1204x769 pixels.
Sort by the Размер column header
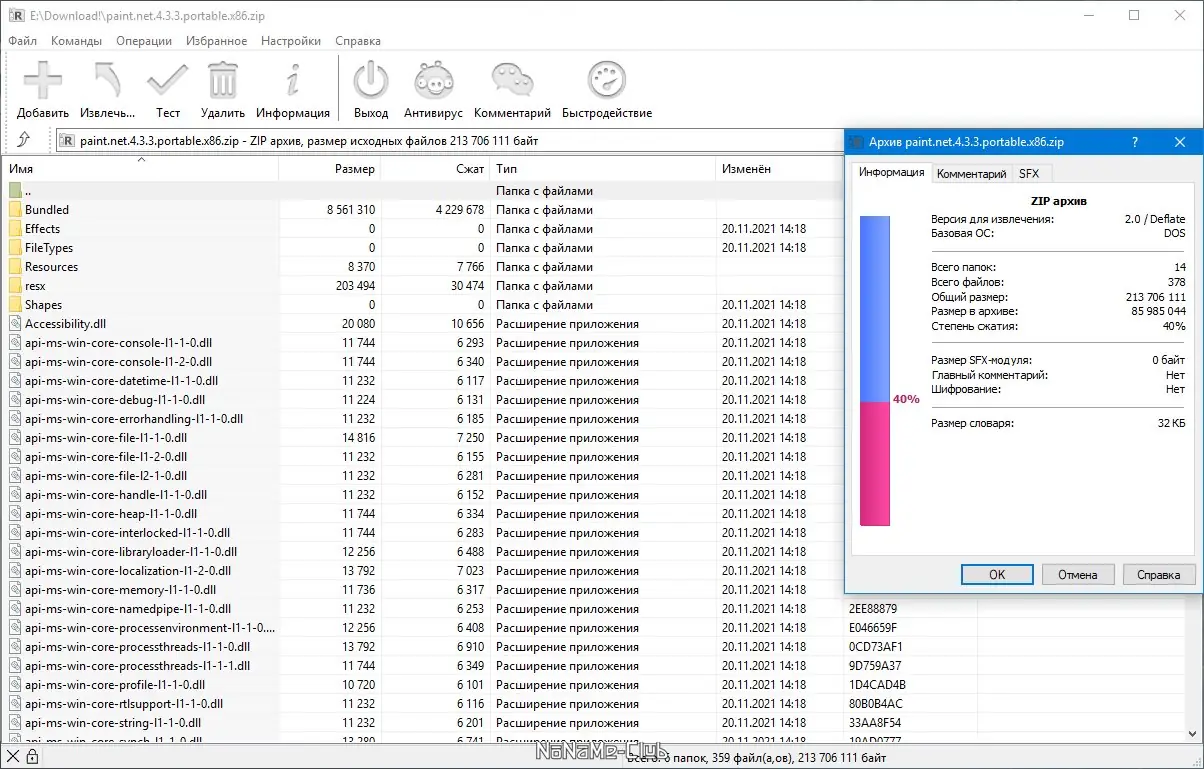pyautogui.click(x=330, y=169)
